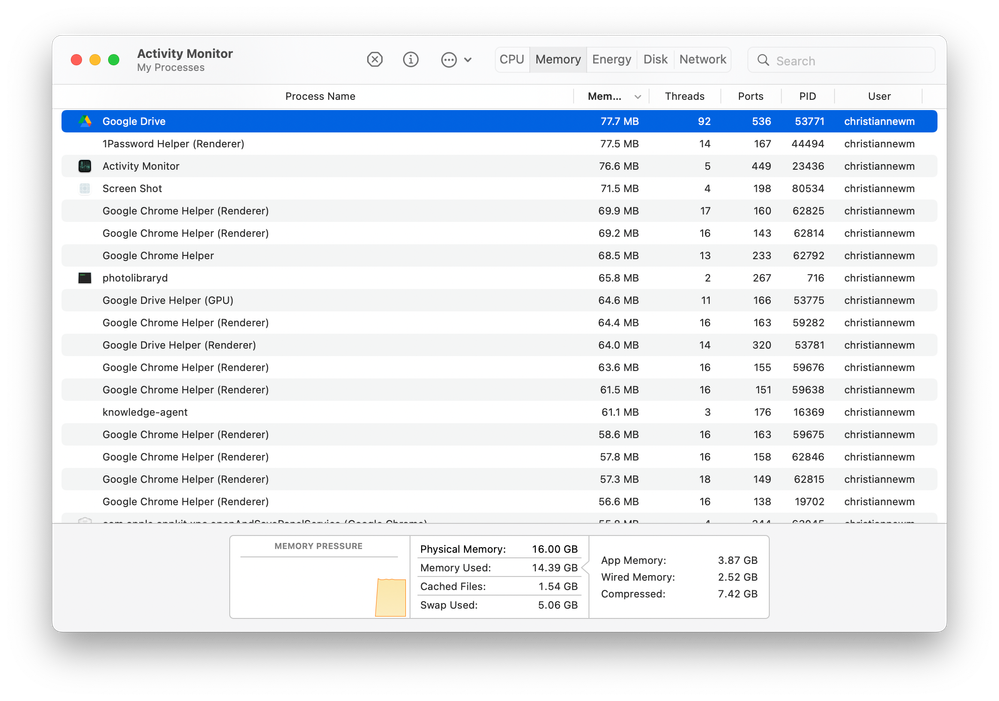Viewport: 999px width, 701px height.
Task: Click the Search magnifier icon
Action: tap(763, 60)
